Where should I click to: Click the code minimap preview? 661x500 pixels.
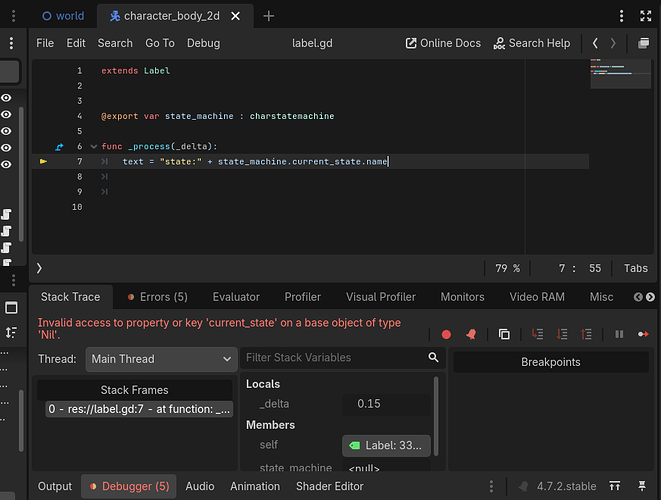[621, 74]
